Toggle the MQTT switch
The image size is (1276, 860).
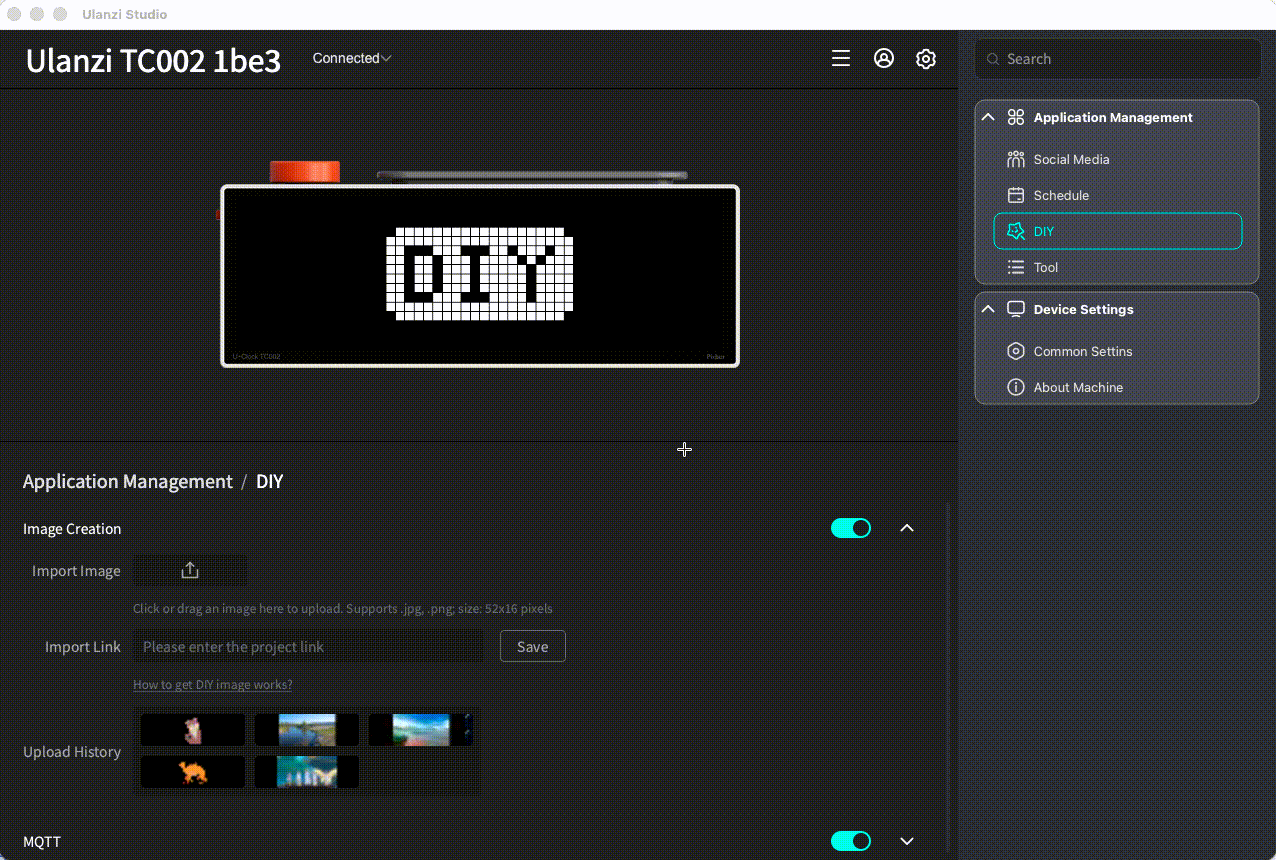pyautogui.click(x=851, y=841)
